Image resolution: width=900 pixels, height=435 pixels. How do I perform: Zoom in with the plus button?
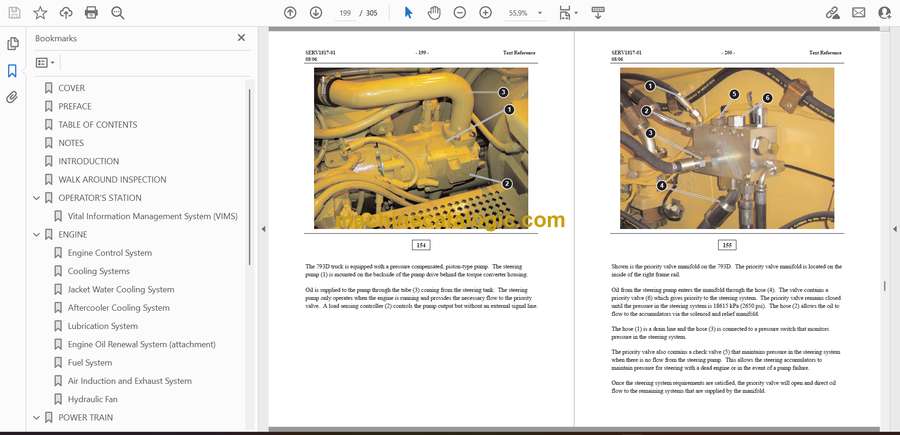486,13
